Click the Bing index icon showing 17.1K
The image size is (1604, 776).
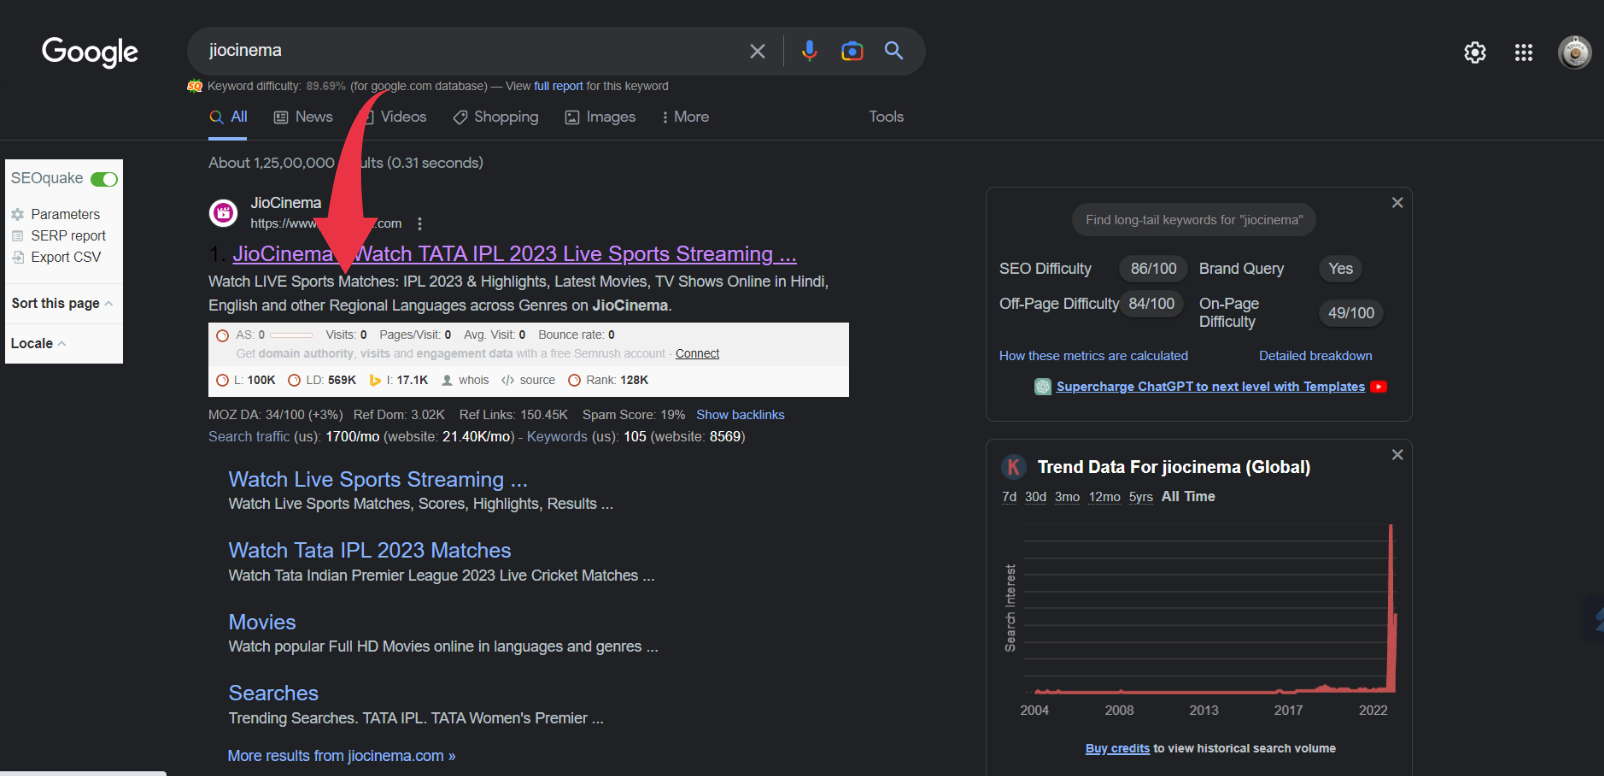375,380
